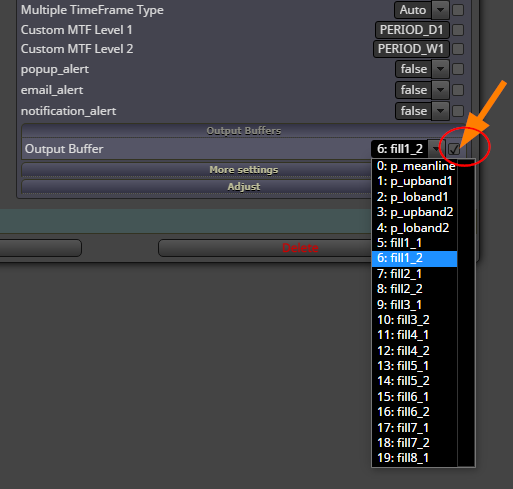Choose the 14: fill5_2 option
Viewport: 513px width, 489px height.
coord(414,381)
